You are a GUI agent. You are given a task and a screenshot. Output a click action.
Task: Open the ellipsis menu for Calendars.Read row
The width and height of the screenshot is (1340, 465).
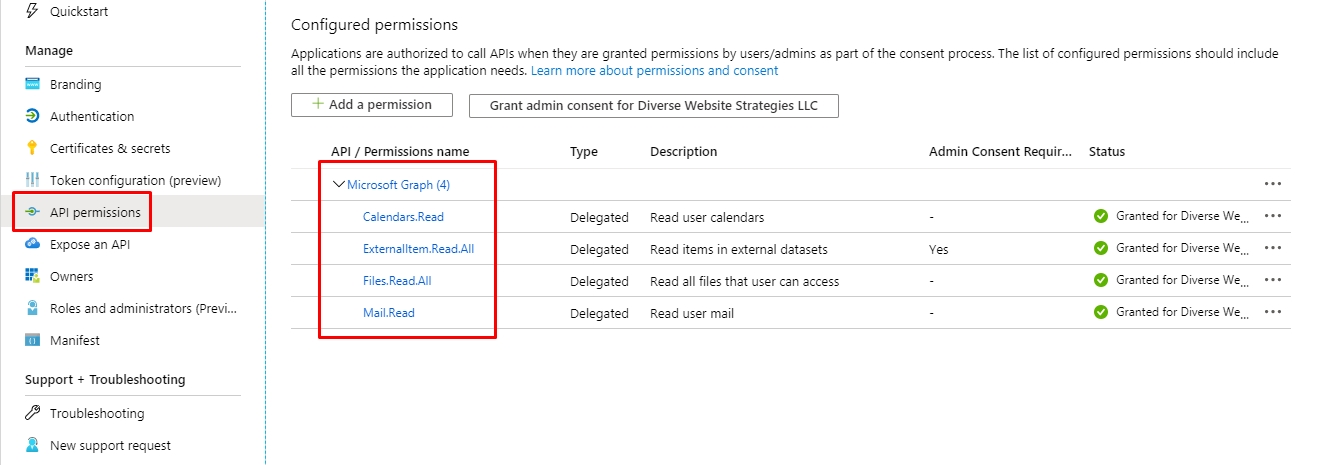pos(1272,216)
